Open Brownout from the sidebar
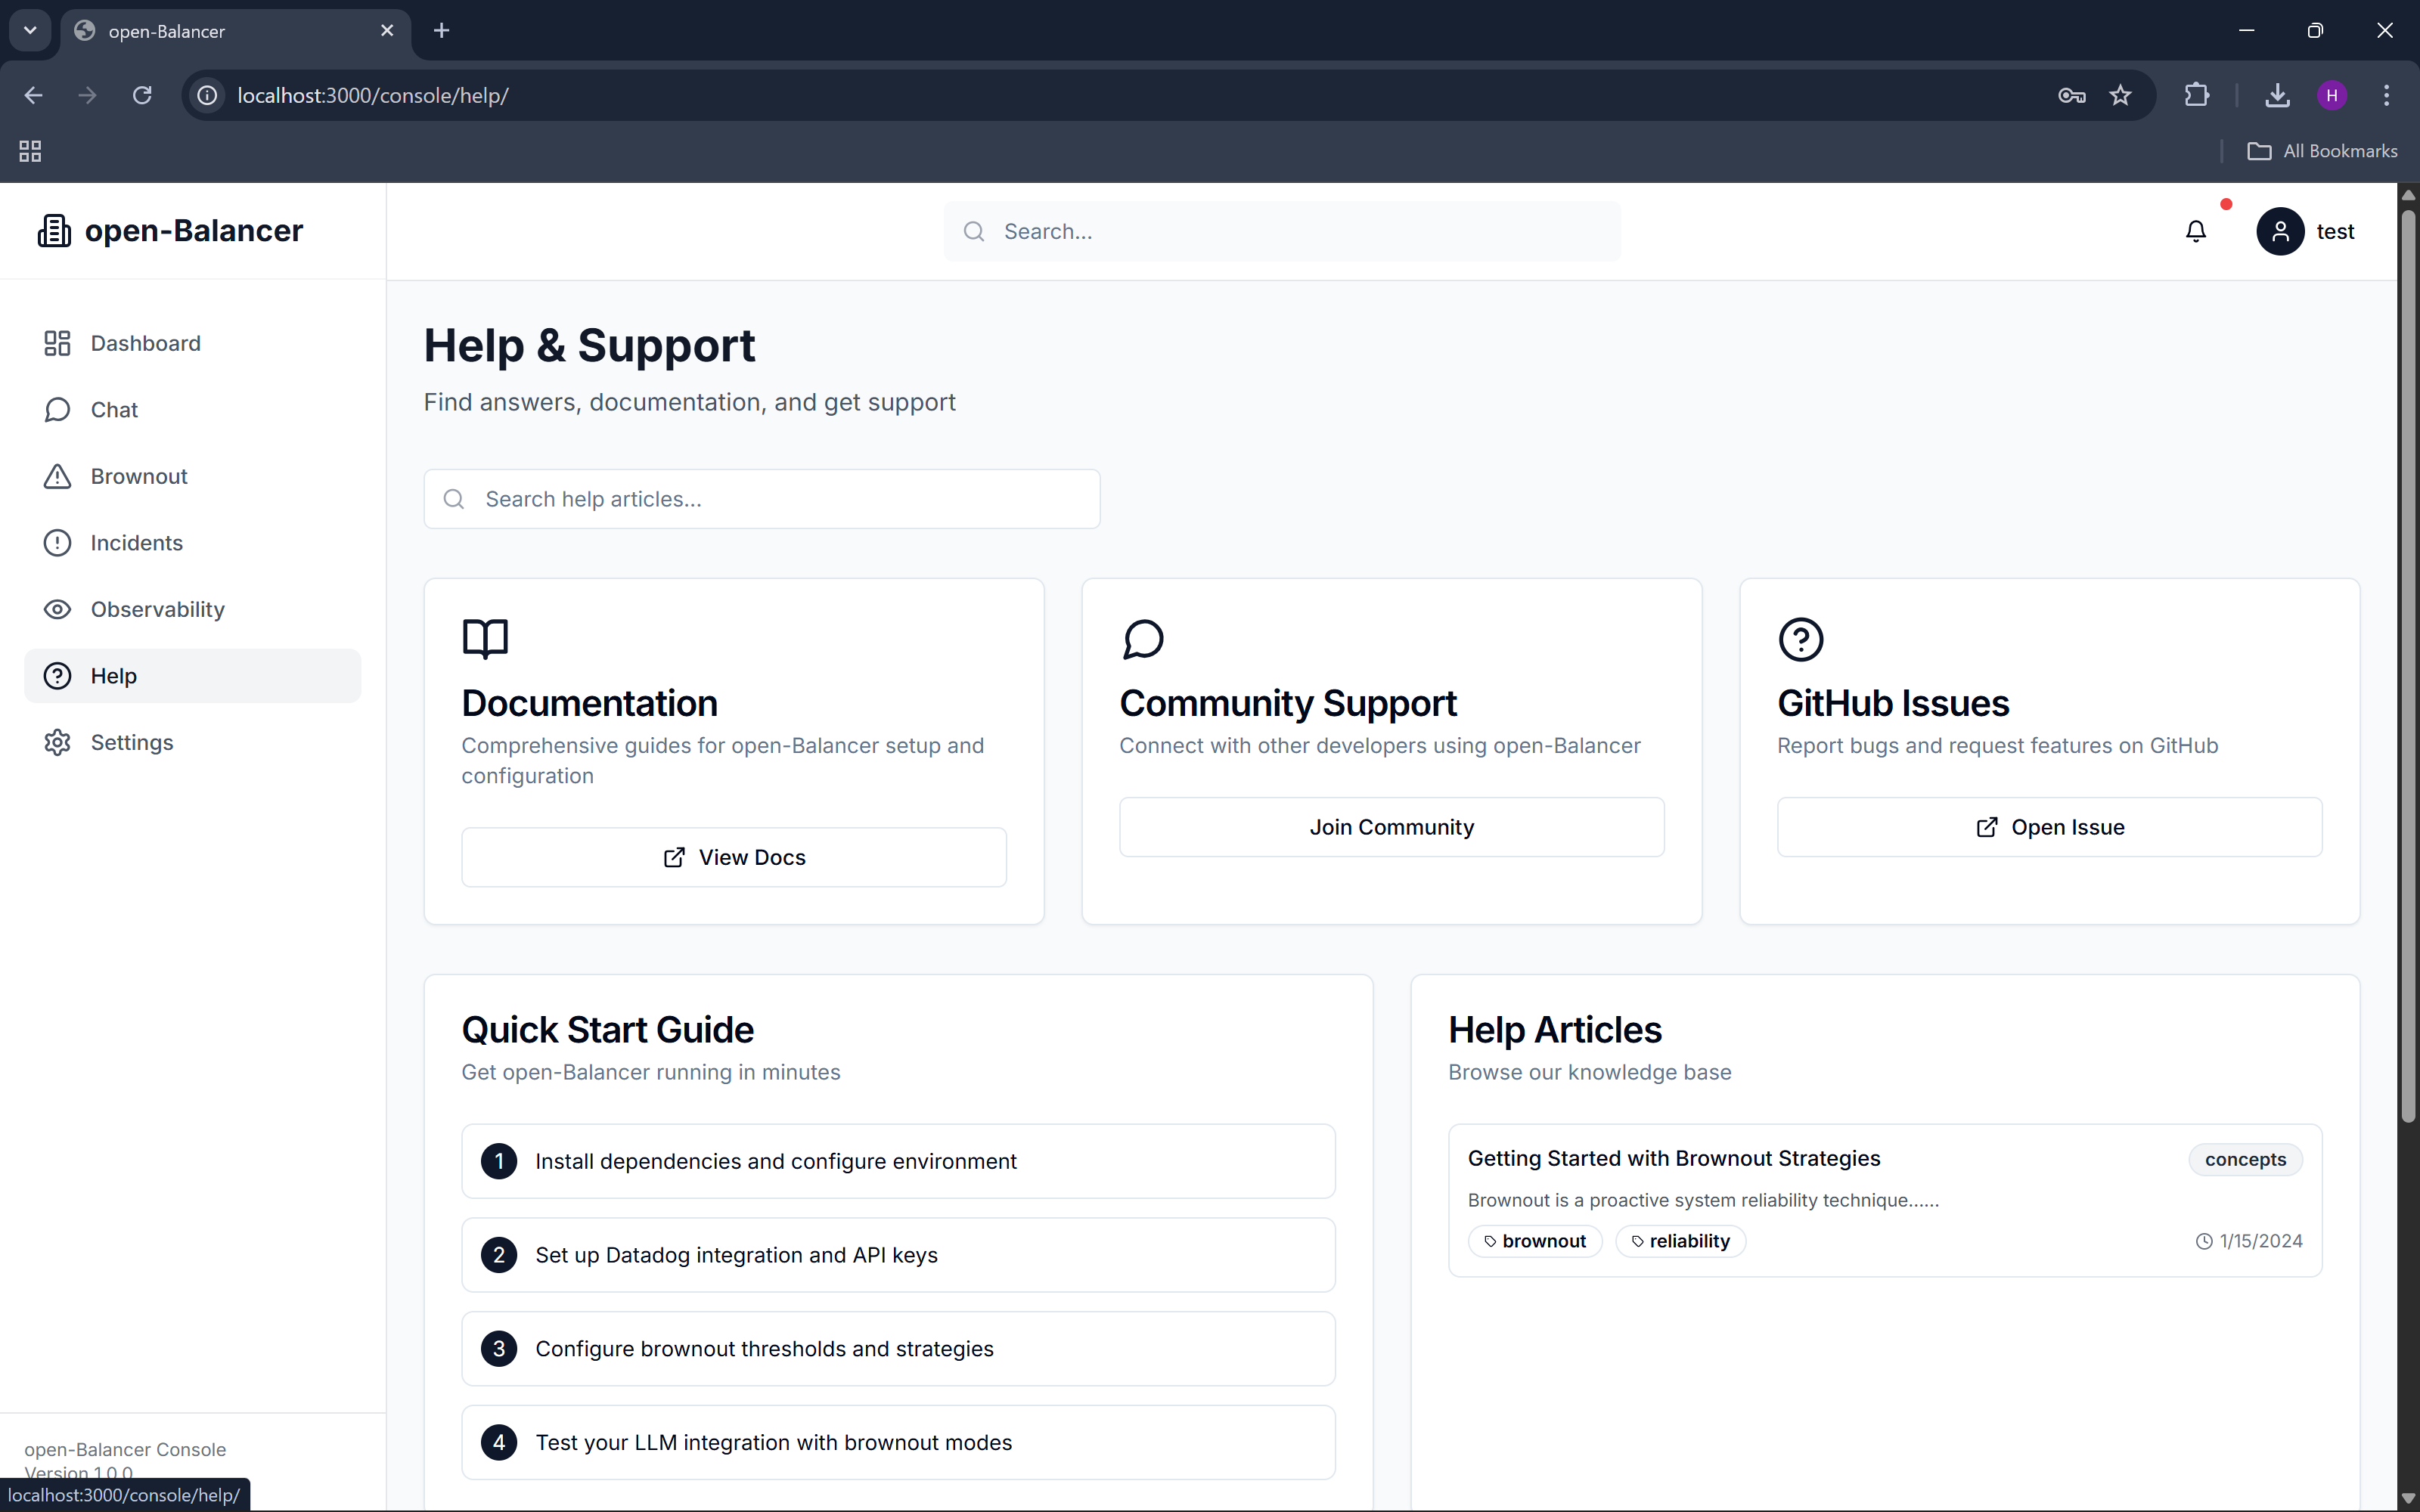Image resolution: width=2420 pixels, height=1512 pixels. tap(139, 476)
